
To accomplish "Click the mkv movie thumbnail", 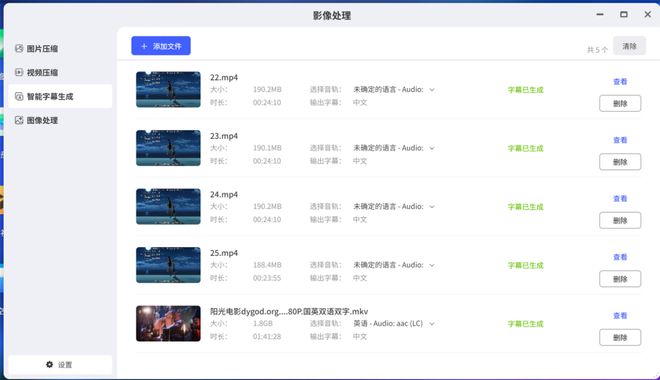I will coord(168,323).
